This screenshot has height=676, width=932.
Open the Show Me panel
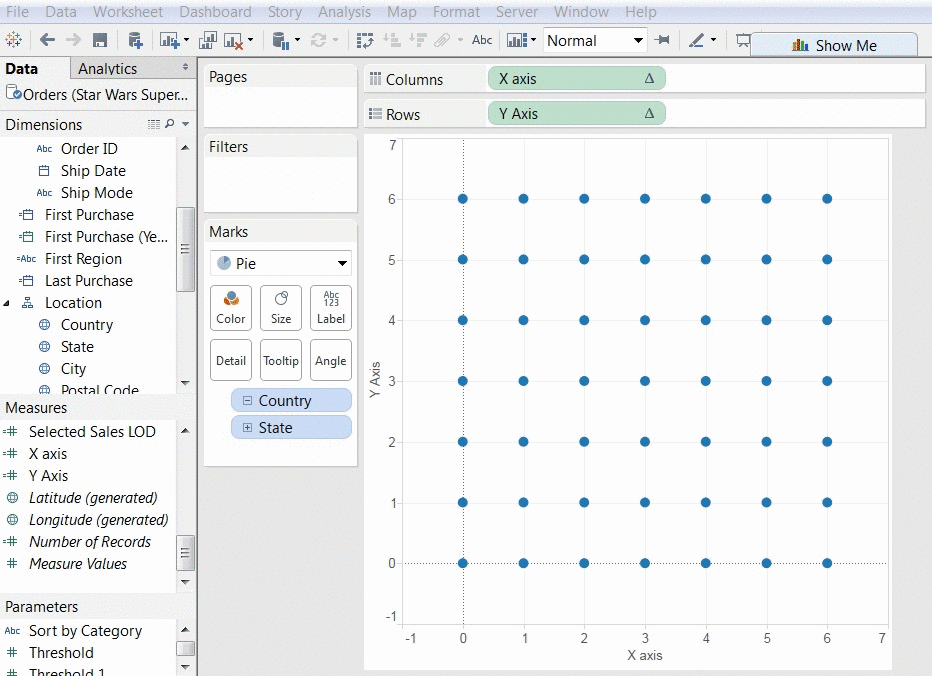(834, 45)
